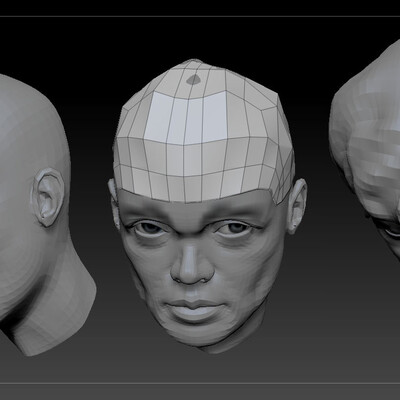Click the dark triangular marker atop the skull cap
The height and width of the screenshot is (400, 400).
pos(193,79)
